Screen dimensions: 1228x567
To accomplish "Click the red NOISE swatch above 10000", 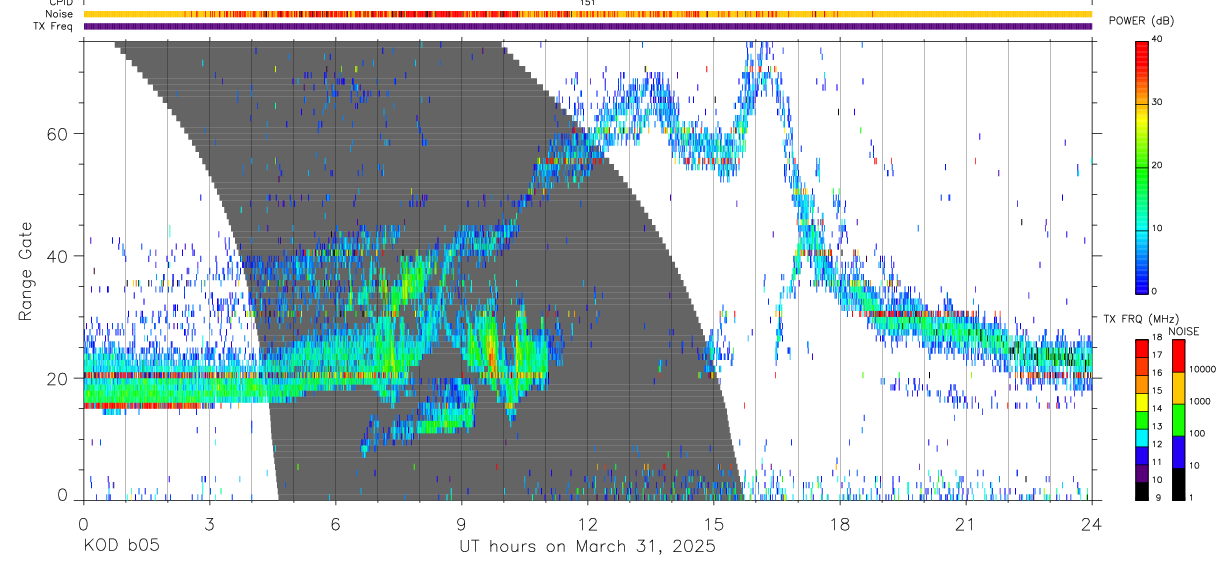I will coord(1179,356).
